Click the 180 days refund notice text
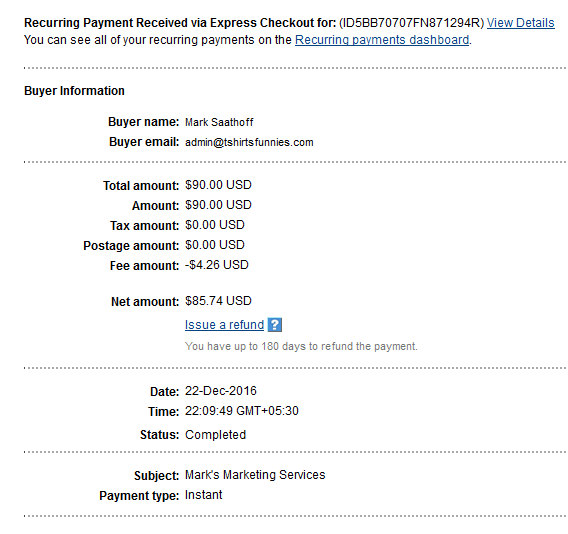 [x=301, y=346]
